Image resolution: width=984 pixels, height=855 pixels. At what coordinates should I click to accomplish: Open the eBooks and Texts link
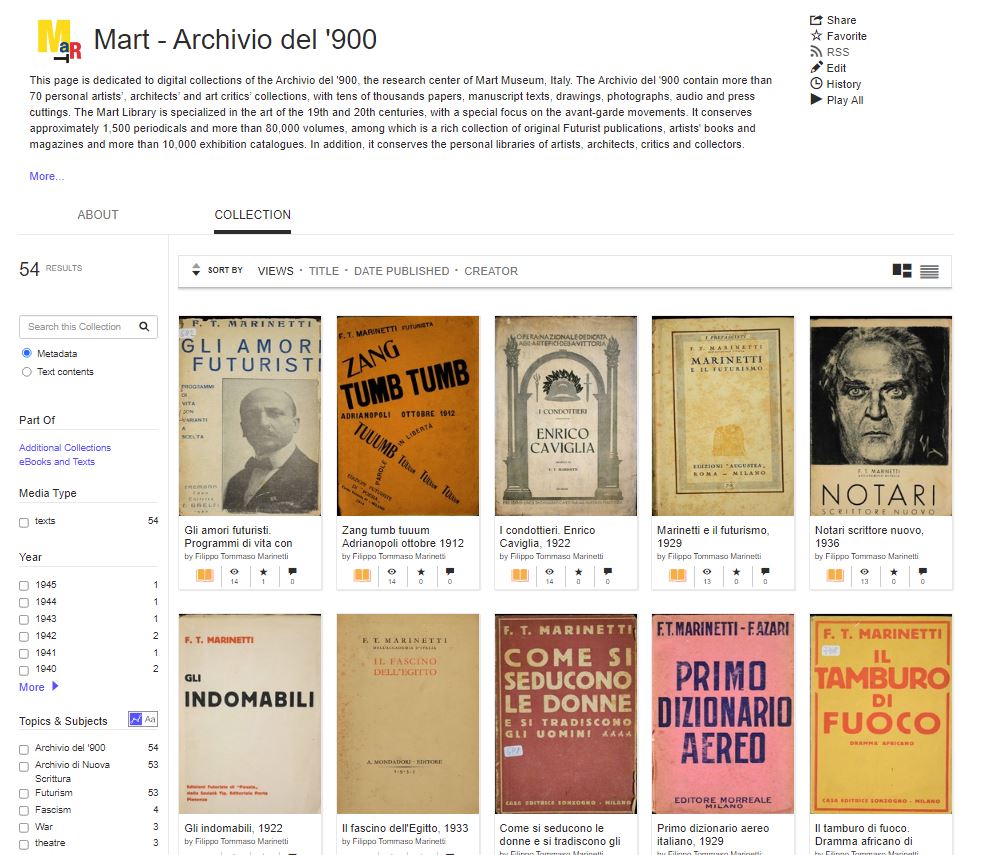pos(56,461)
